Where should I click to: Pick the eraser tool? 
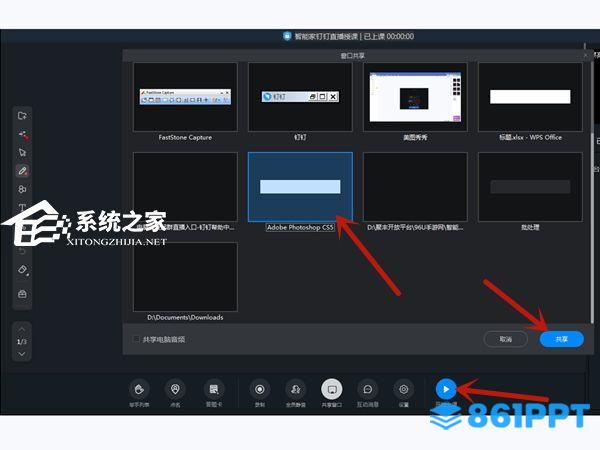pos(23,270)
